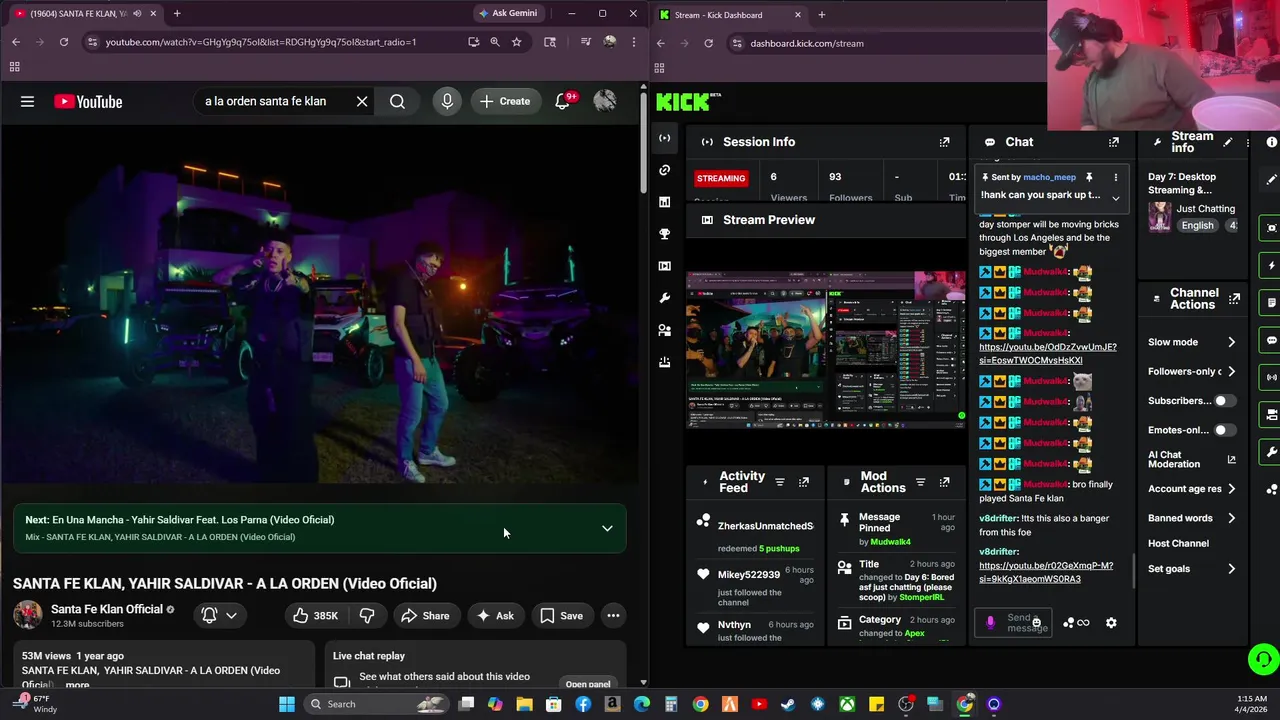This screenshot has height=720, width=1280.
Task: Open Kick sidebar link icon
Action: tap(664, 170)
